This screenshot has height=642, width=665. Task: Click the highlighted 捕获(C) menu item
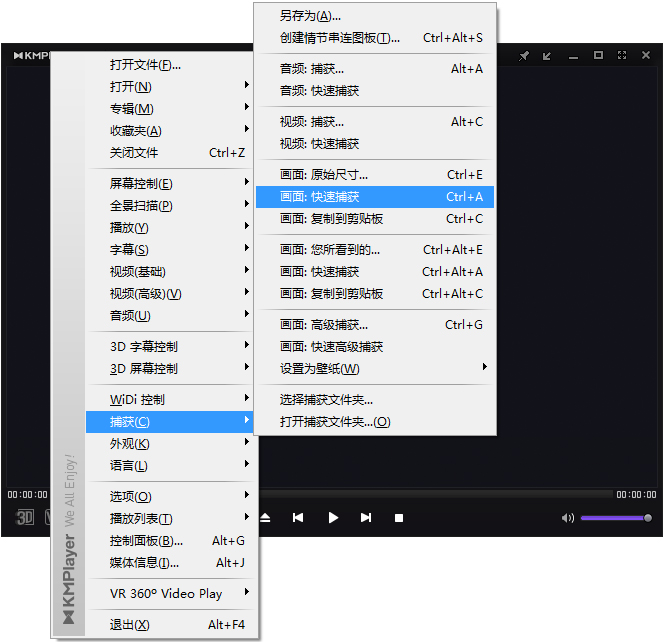tap(170, 422)
